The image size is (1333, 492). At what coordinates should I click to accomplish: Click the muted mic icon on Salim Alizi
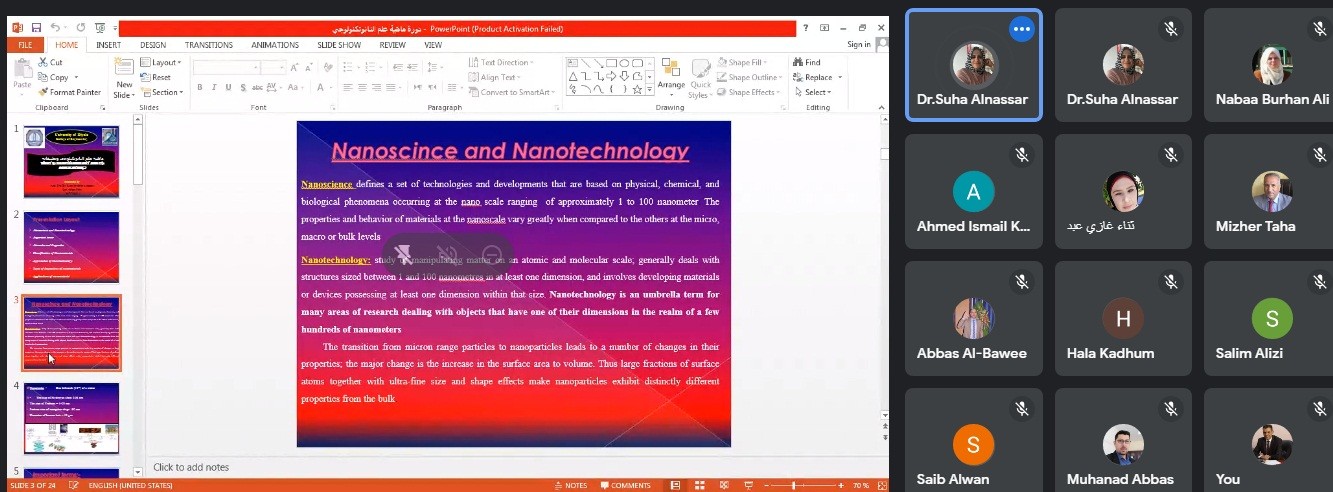[x=1320, y=283]
